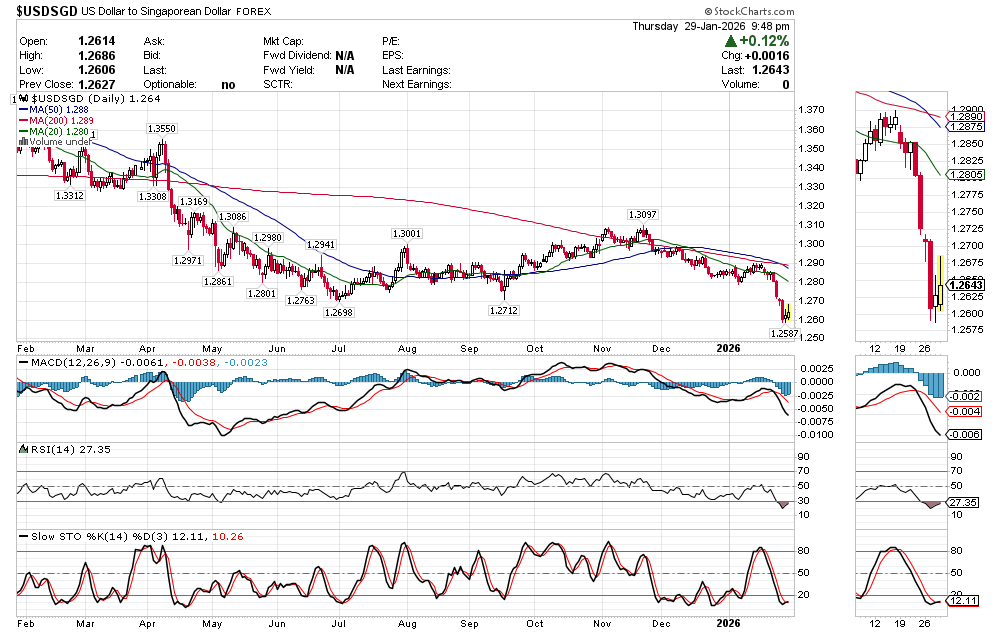Screen dimensions: 1000x633
Task: Click the blue 1.2875 MA tag in zoom panel
Action: tap(966, 127)
